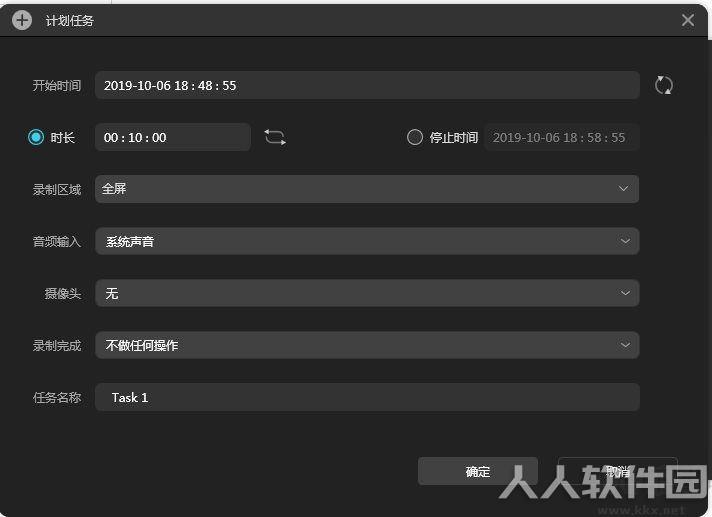712x517 pixels.
Task: Click the refresh icon beside start time
Action: (x=663, y=85)
